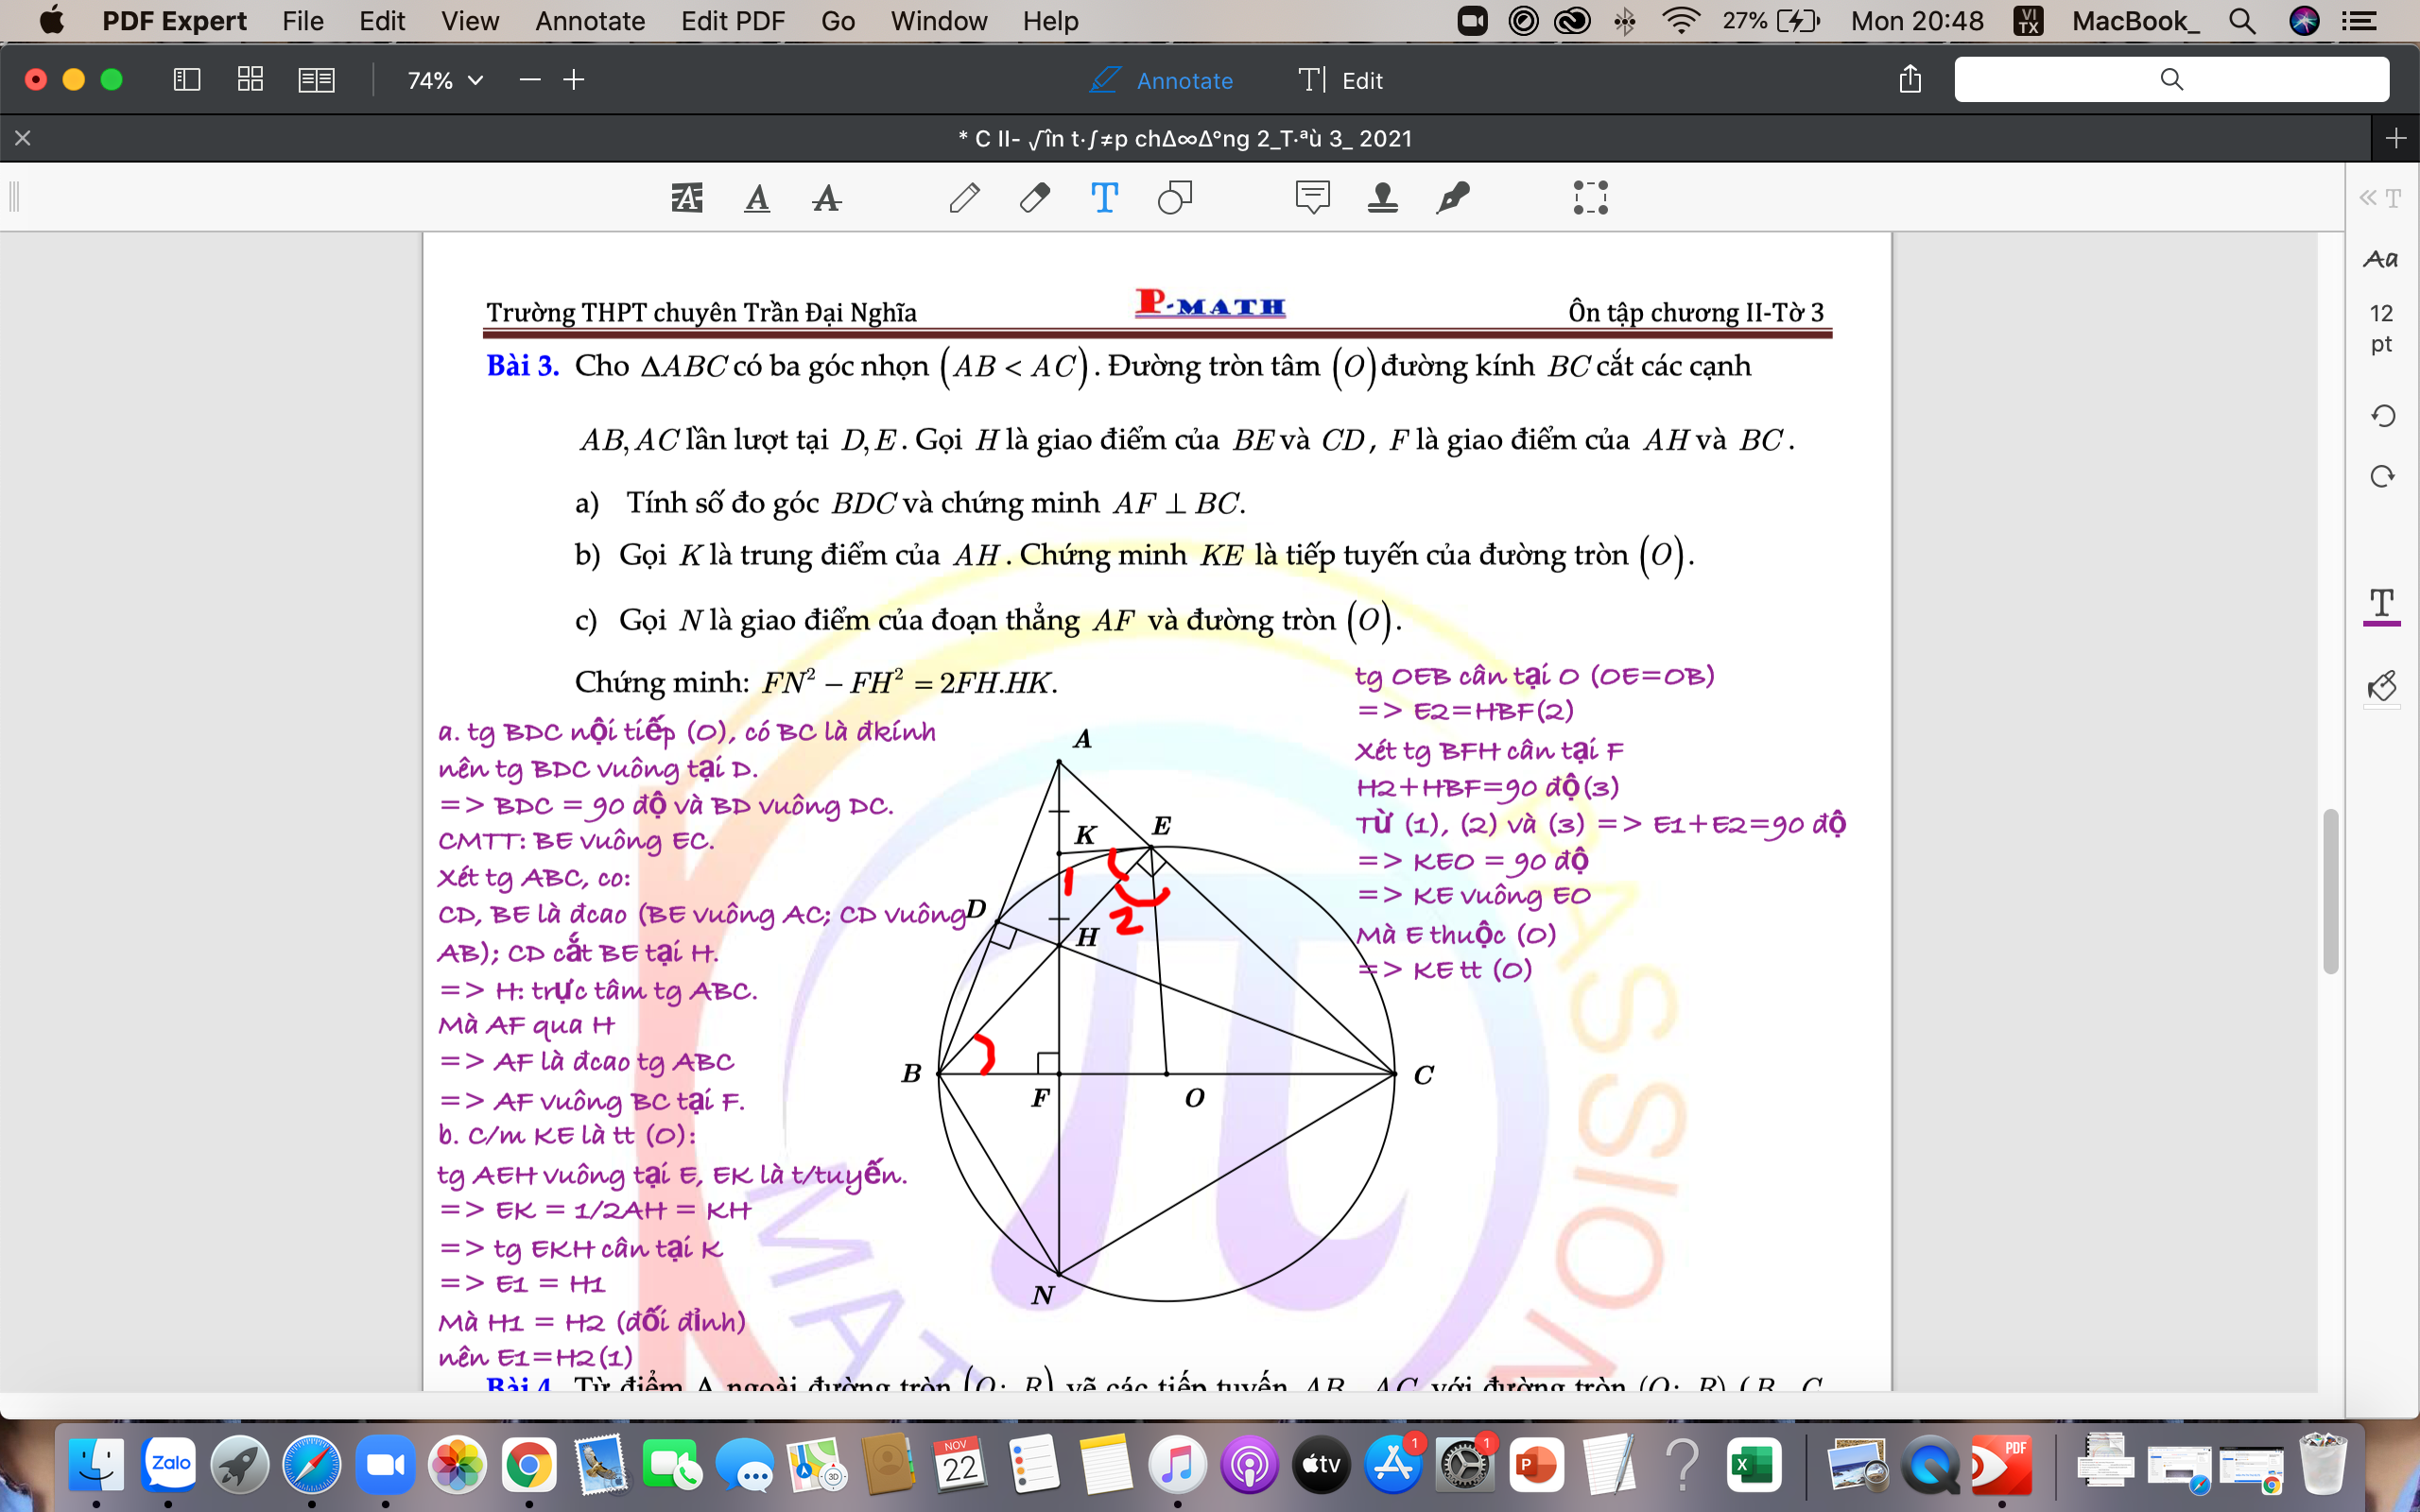Screen dimensions: 2420x1512
Task: Toggle the sidebar panel icon
Action: click(187, 80)
